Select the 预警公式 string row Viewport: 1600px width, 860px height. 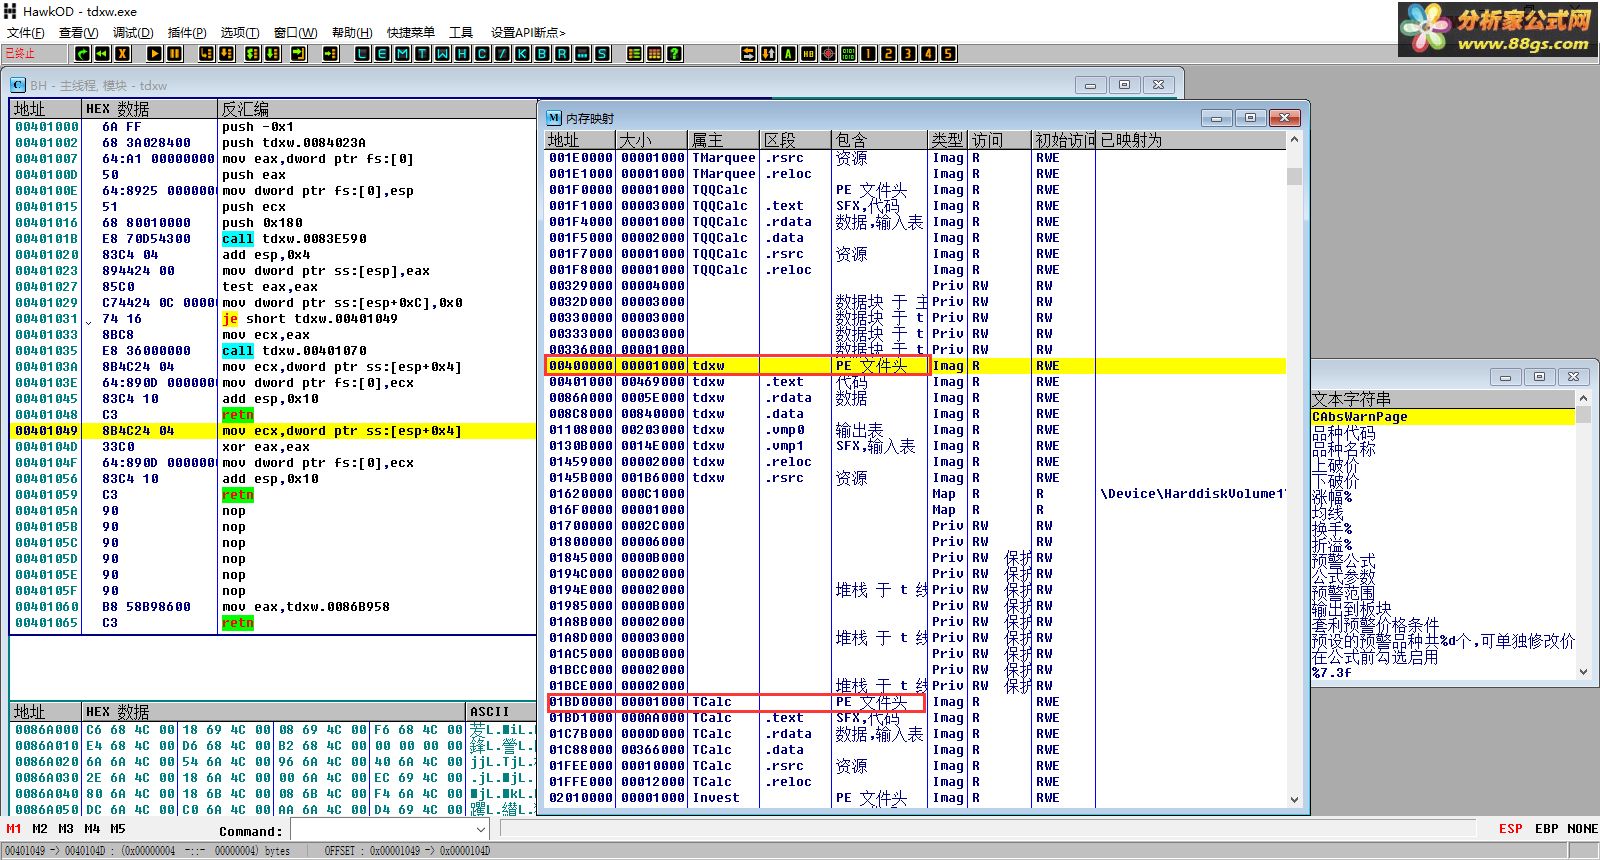click(x=1443, y=561)
